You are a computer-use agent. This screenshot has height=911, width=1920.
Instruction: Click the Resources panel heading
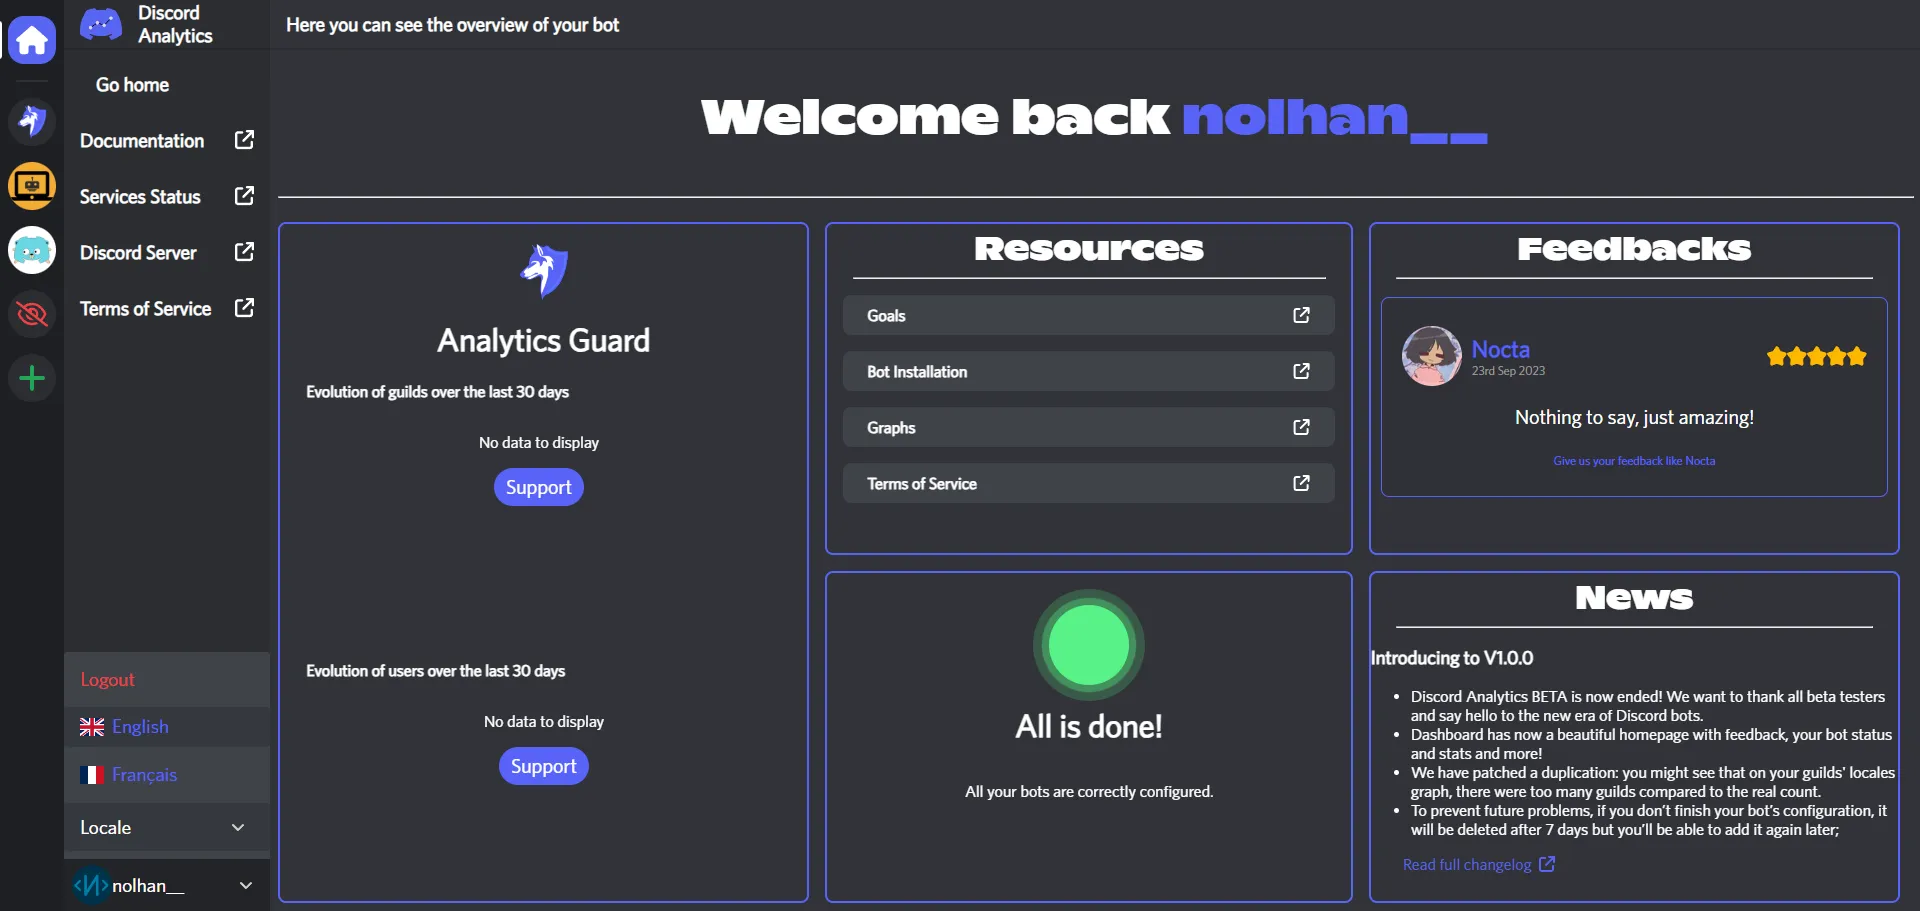coord(1089,249)
